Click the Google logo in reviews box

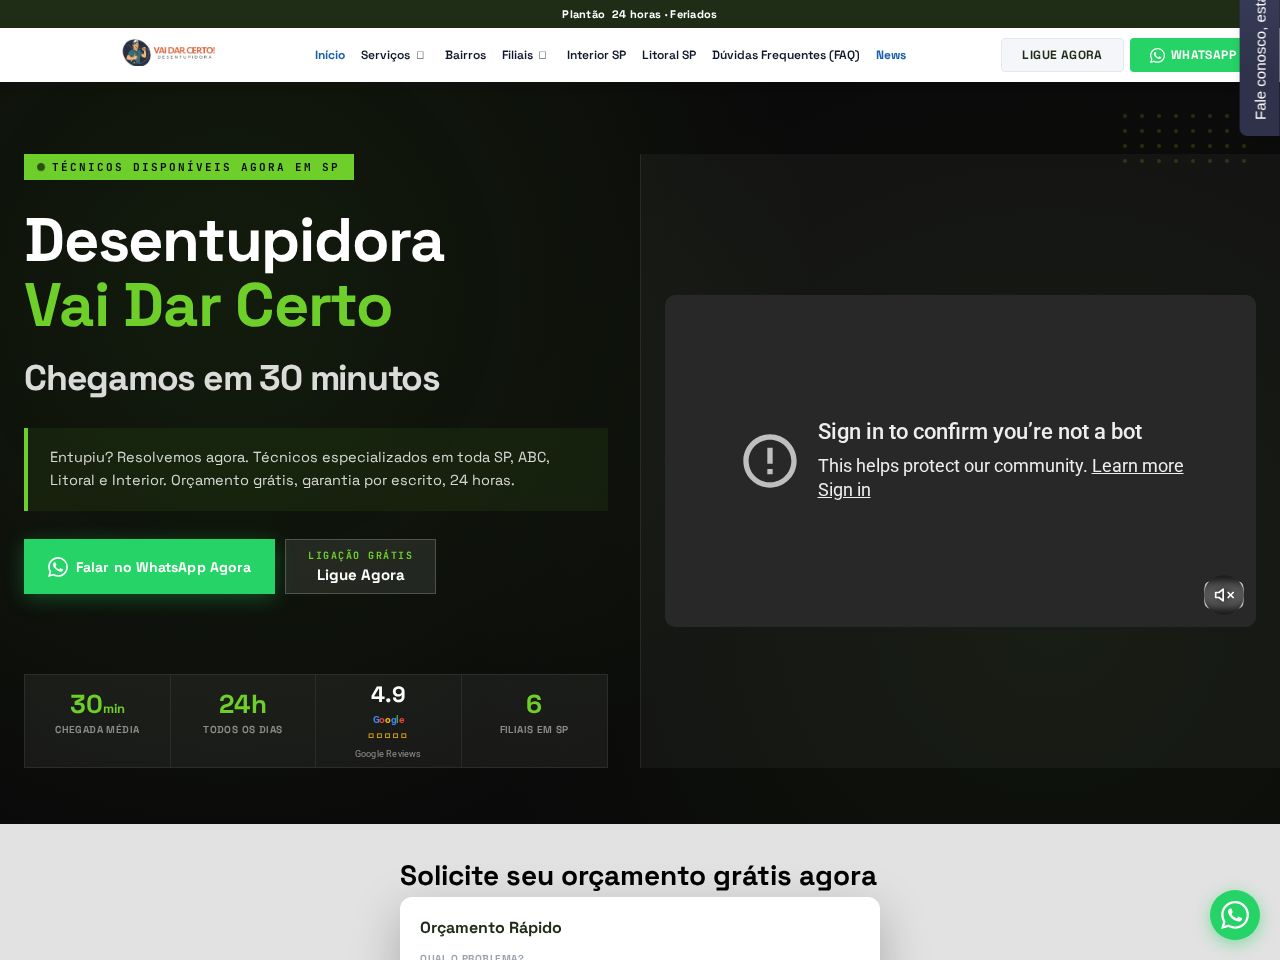click(388, 720)
